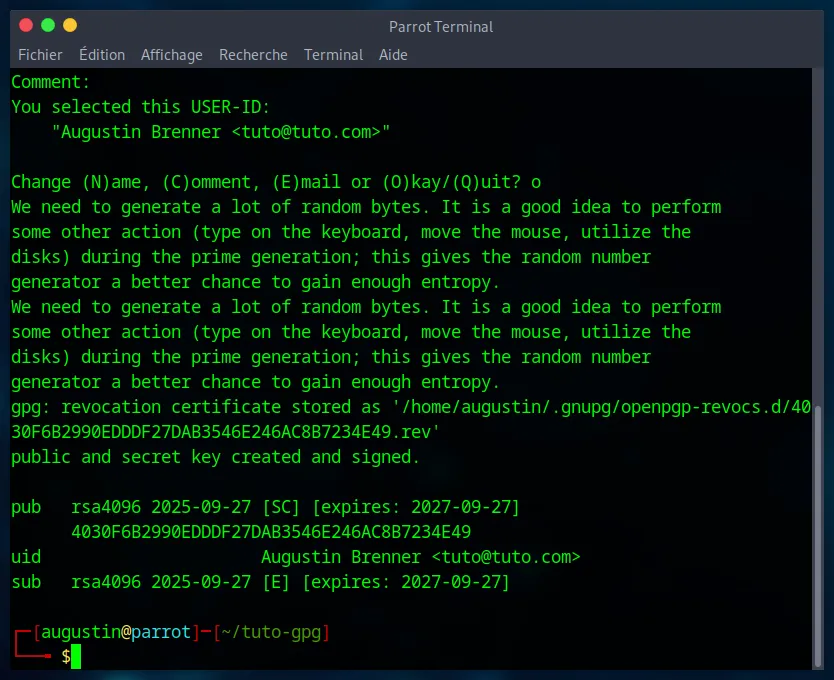Click the red close window button
The image size is (834, 680).
tap(26, 25)
